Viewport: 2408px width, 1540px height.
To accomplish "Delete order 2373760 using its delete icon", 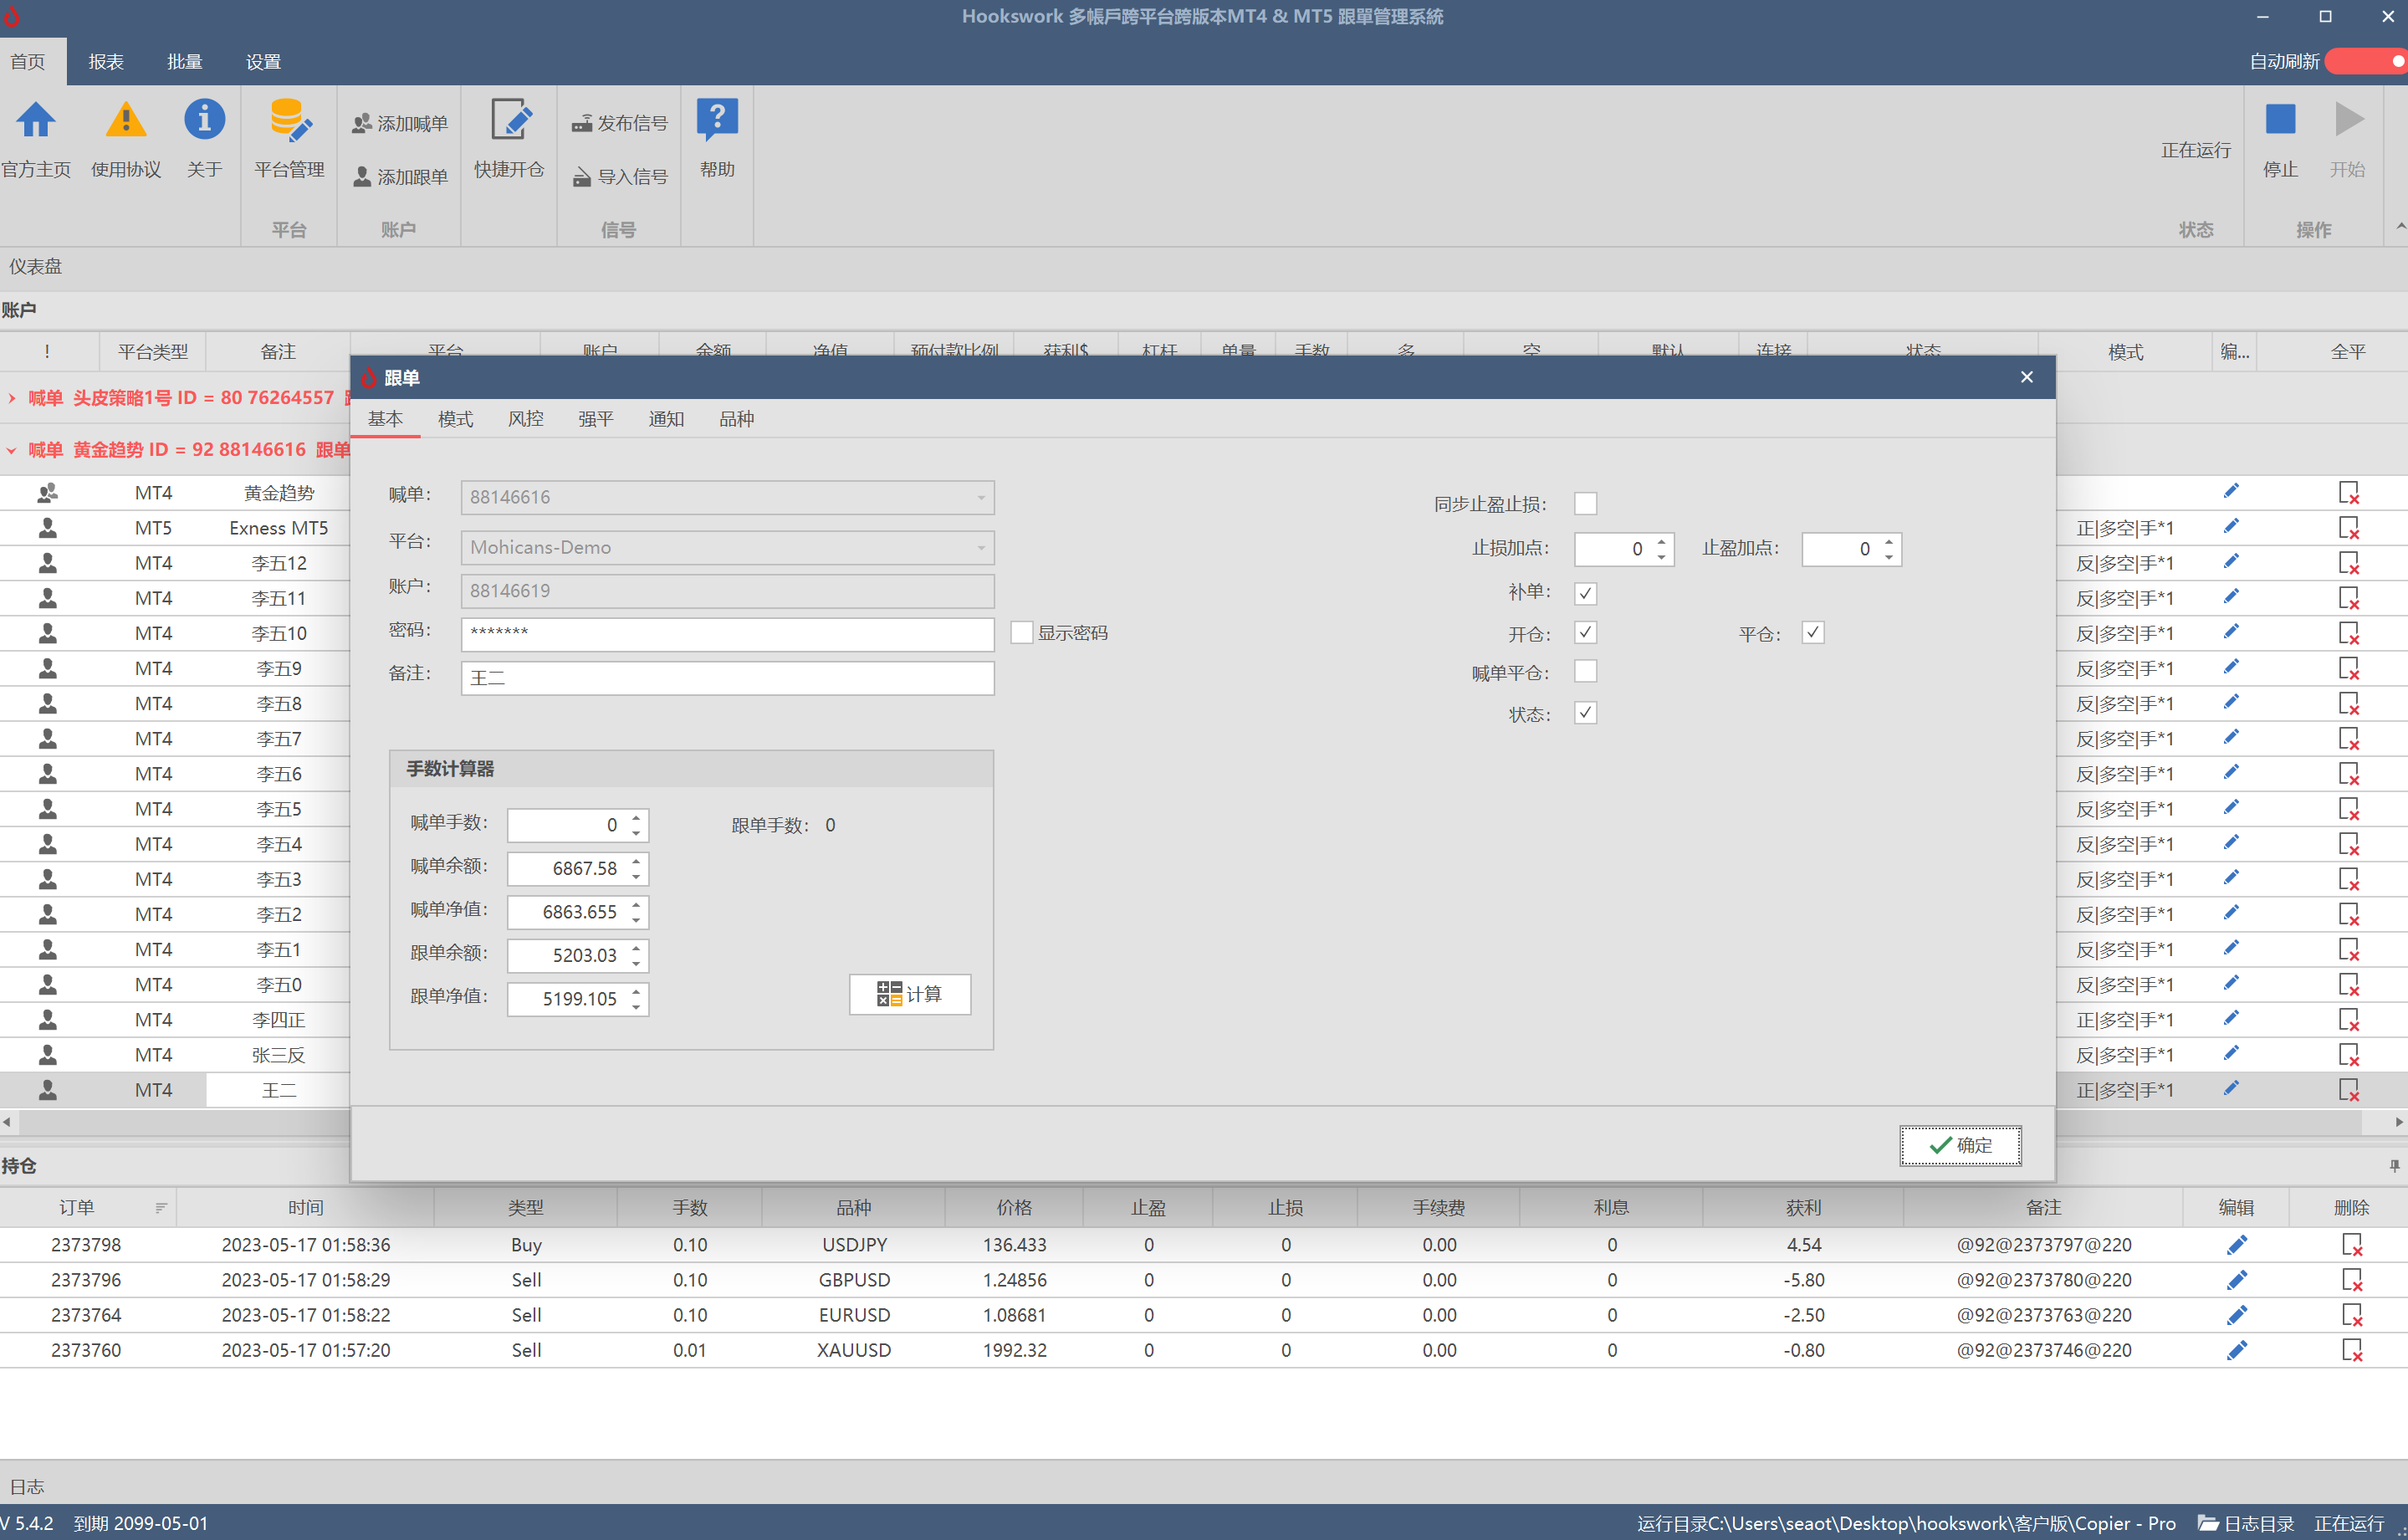I will [x=2352, y=1350].
